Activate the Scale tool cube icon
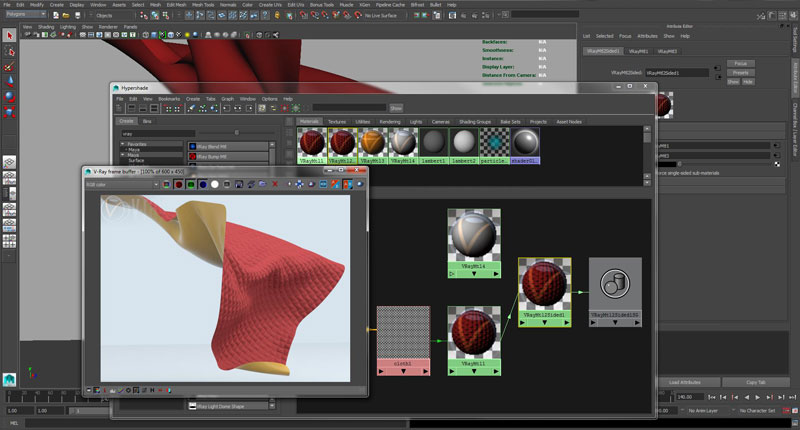The height and width of the screenshot is (430, 800). [9, 112]
